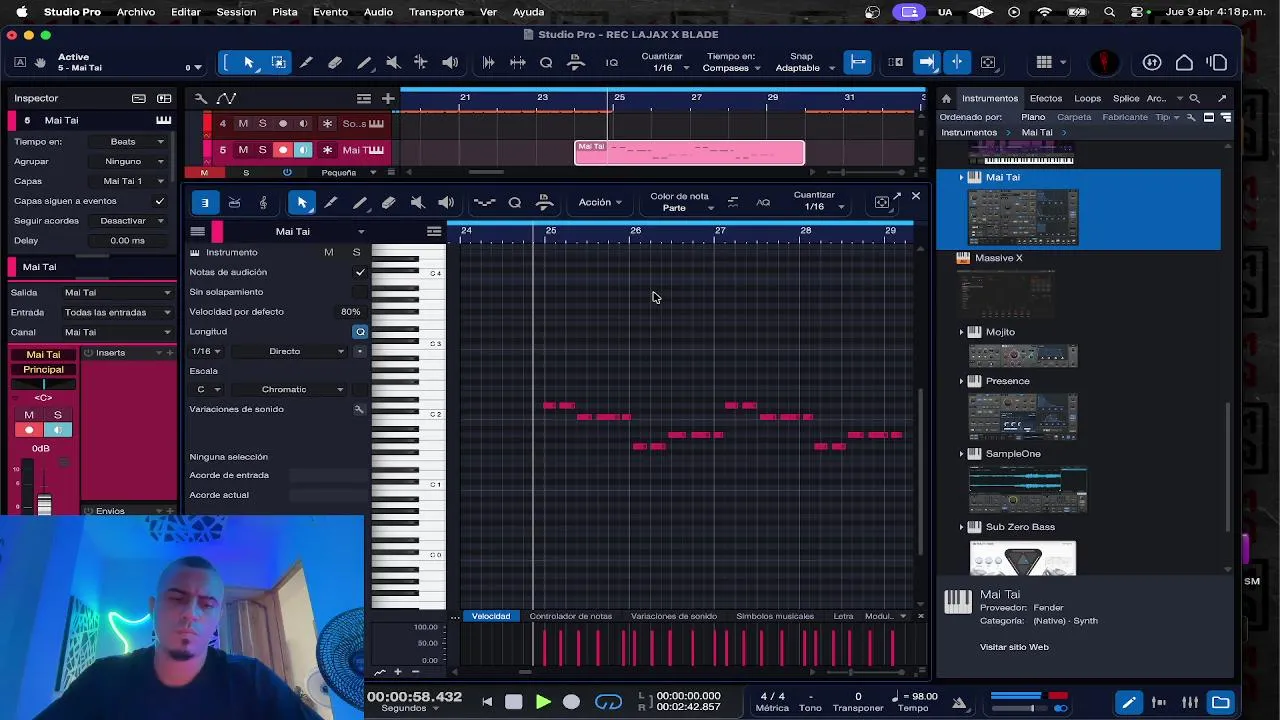Click Mai Tai channel volume fader
The width and height of the screenshot is (1280, 720).
point(44,503)
